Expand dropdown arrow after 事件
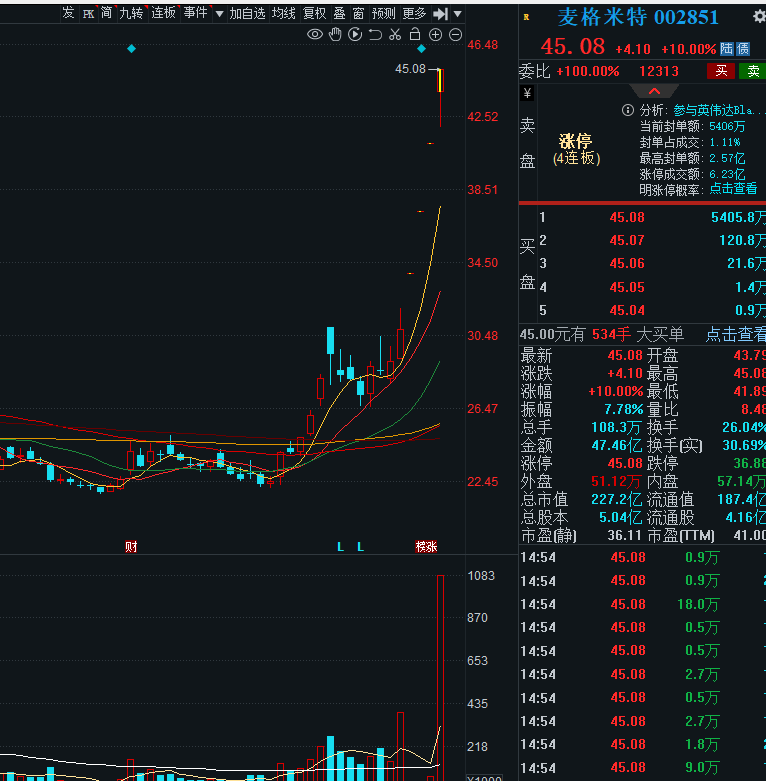The width and height of the screenshot is (766, 781). (217, 13)
